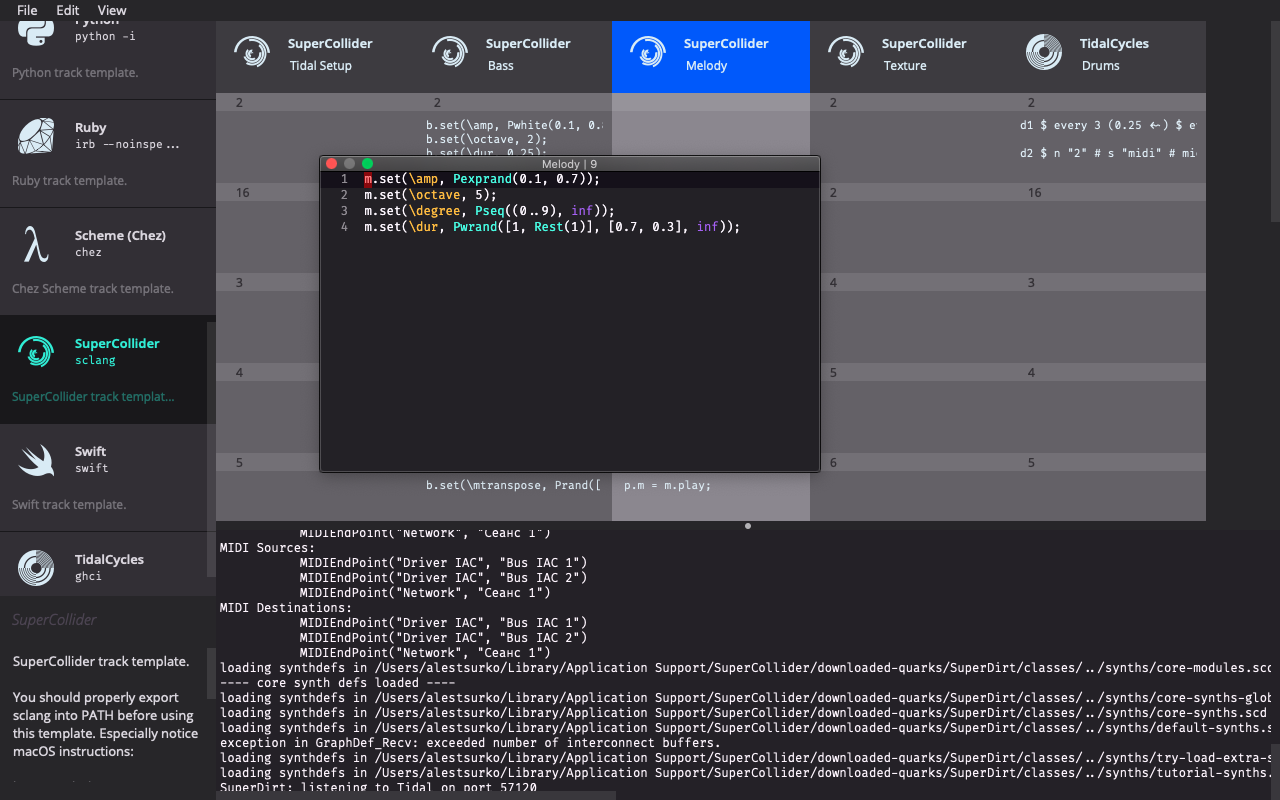Select the SuperCollider sclang template icon
The image size is (1280, 800).
pyautogui.click(x=35, y=352)
